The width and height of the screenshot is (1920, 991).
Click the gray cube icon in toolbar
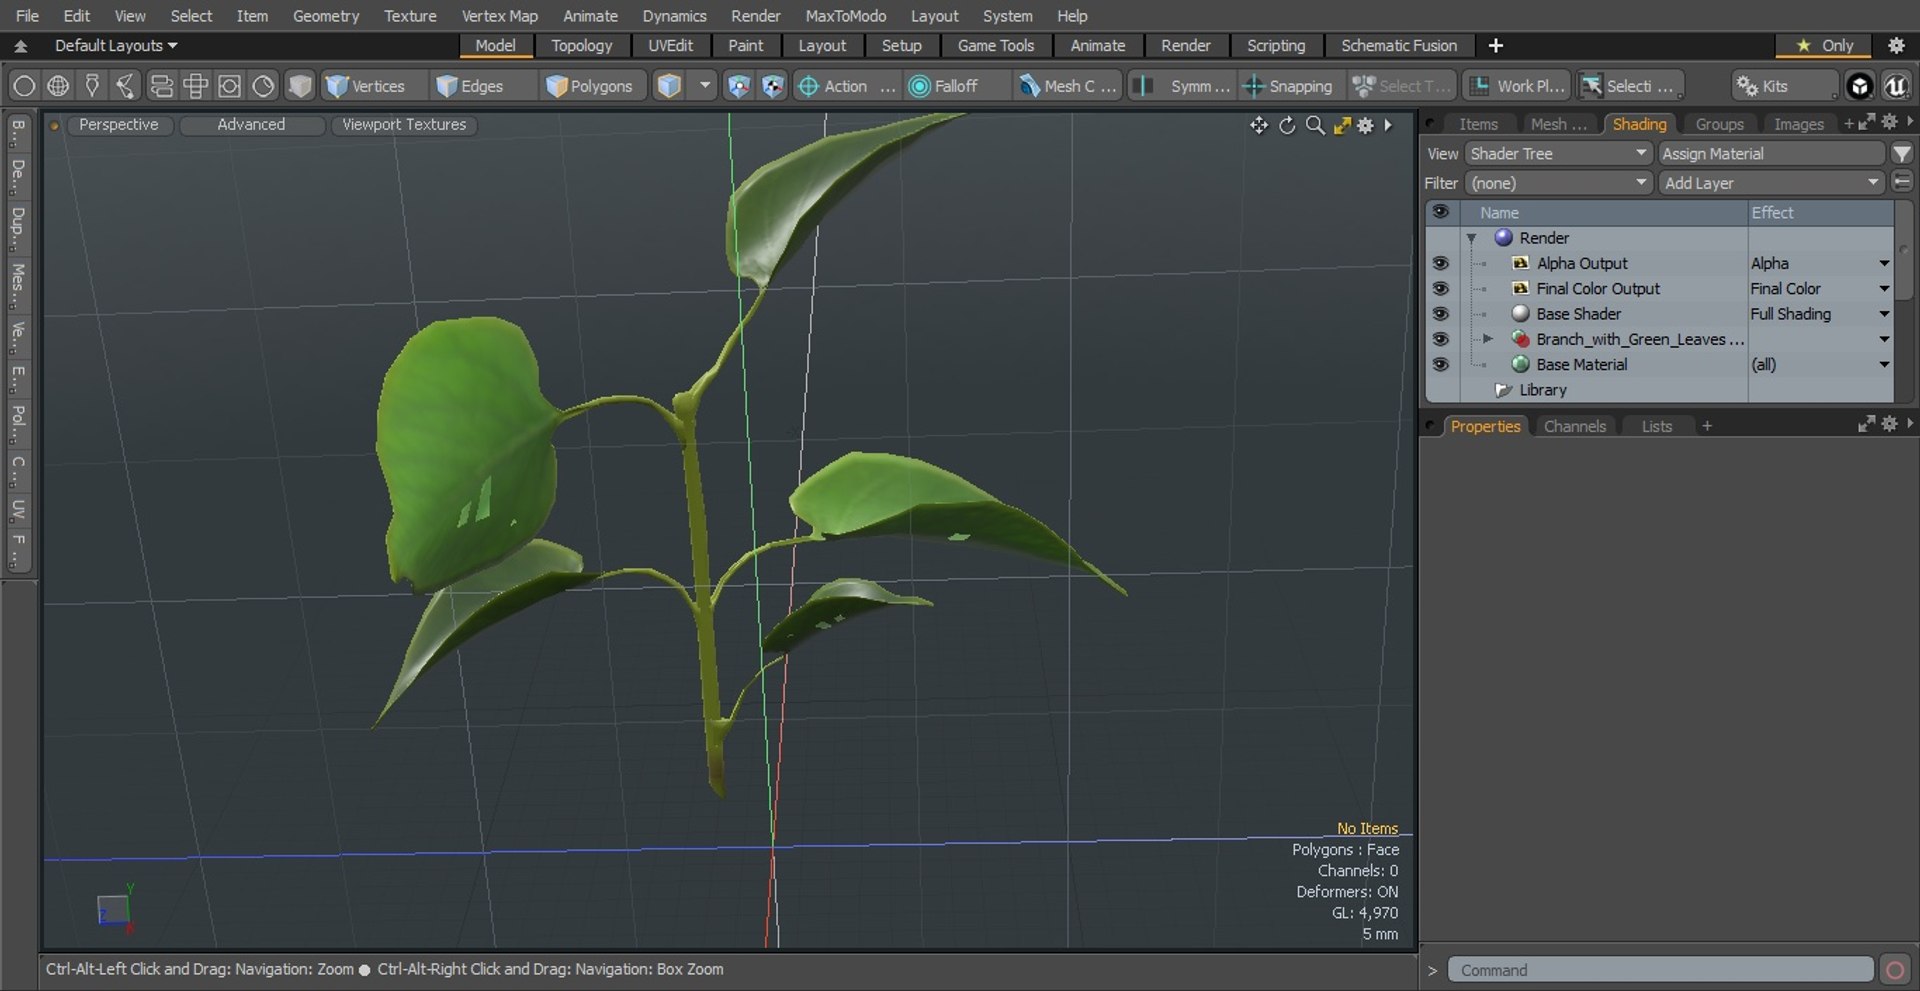click(299, 86)
